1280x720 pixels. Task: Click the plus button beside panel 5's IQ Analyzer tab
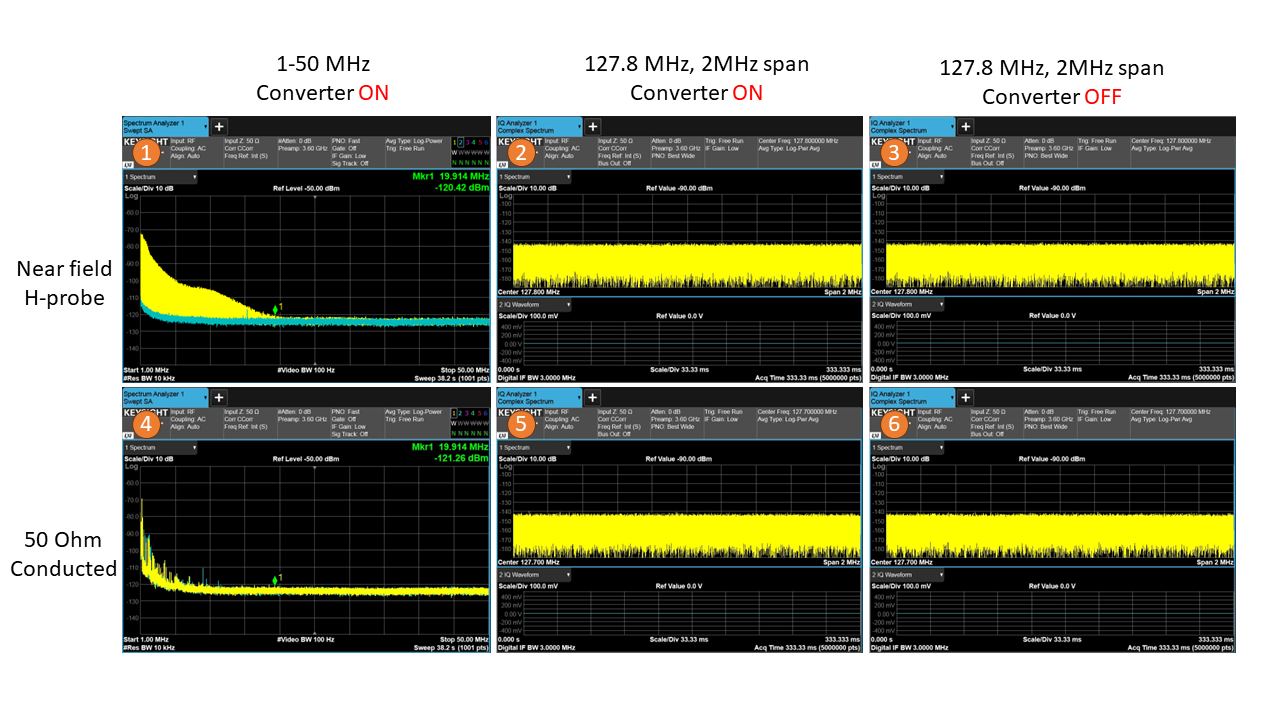[593, 397]
